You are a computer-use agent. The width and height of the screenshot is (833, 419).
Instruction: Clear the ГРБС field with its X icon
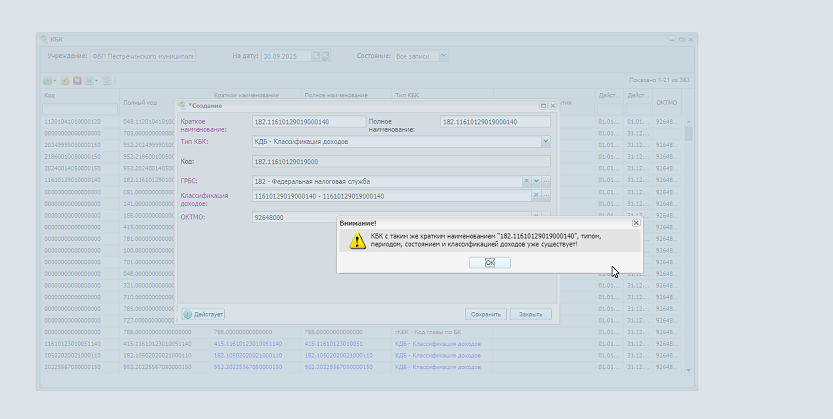526,181
